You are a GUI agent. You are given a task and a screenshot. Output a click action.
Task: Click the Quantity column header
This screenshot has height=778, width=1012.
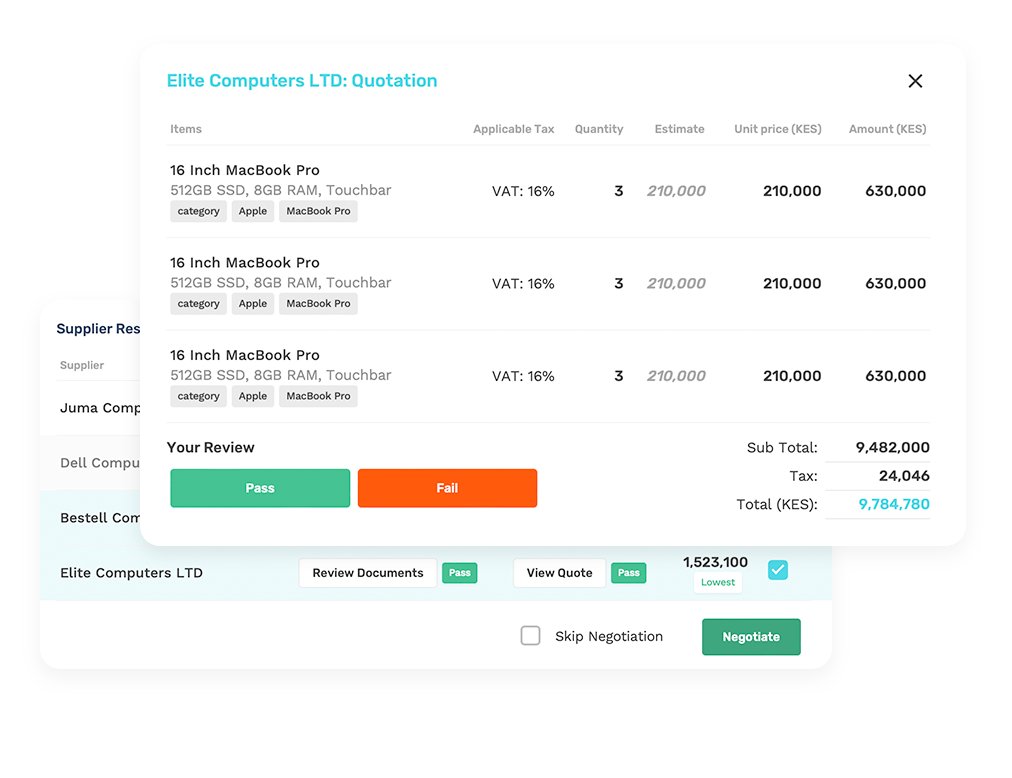(x=599, y=129)
